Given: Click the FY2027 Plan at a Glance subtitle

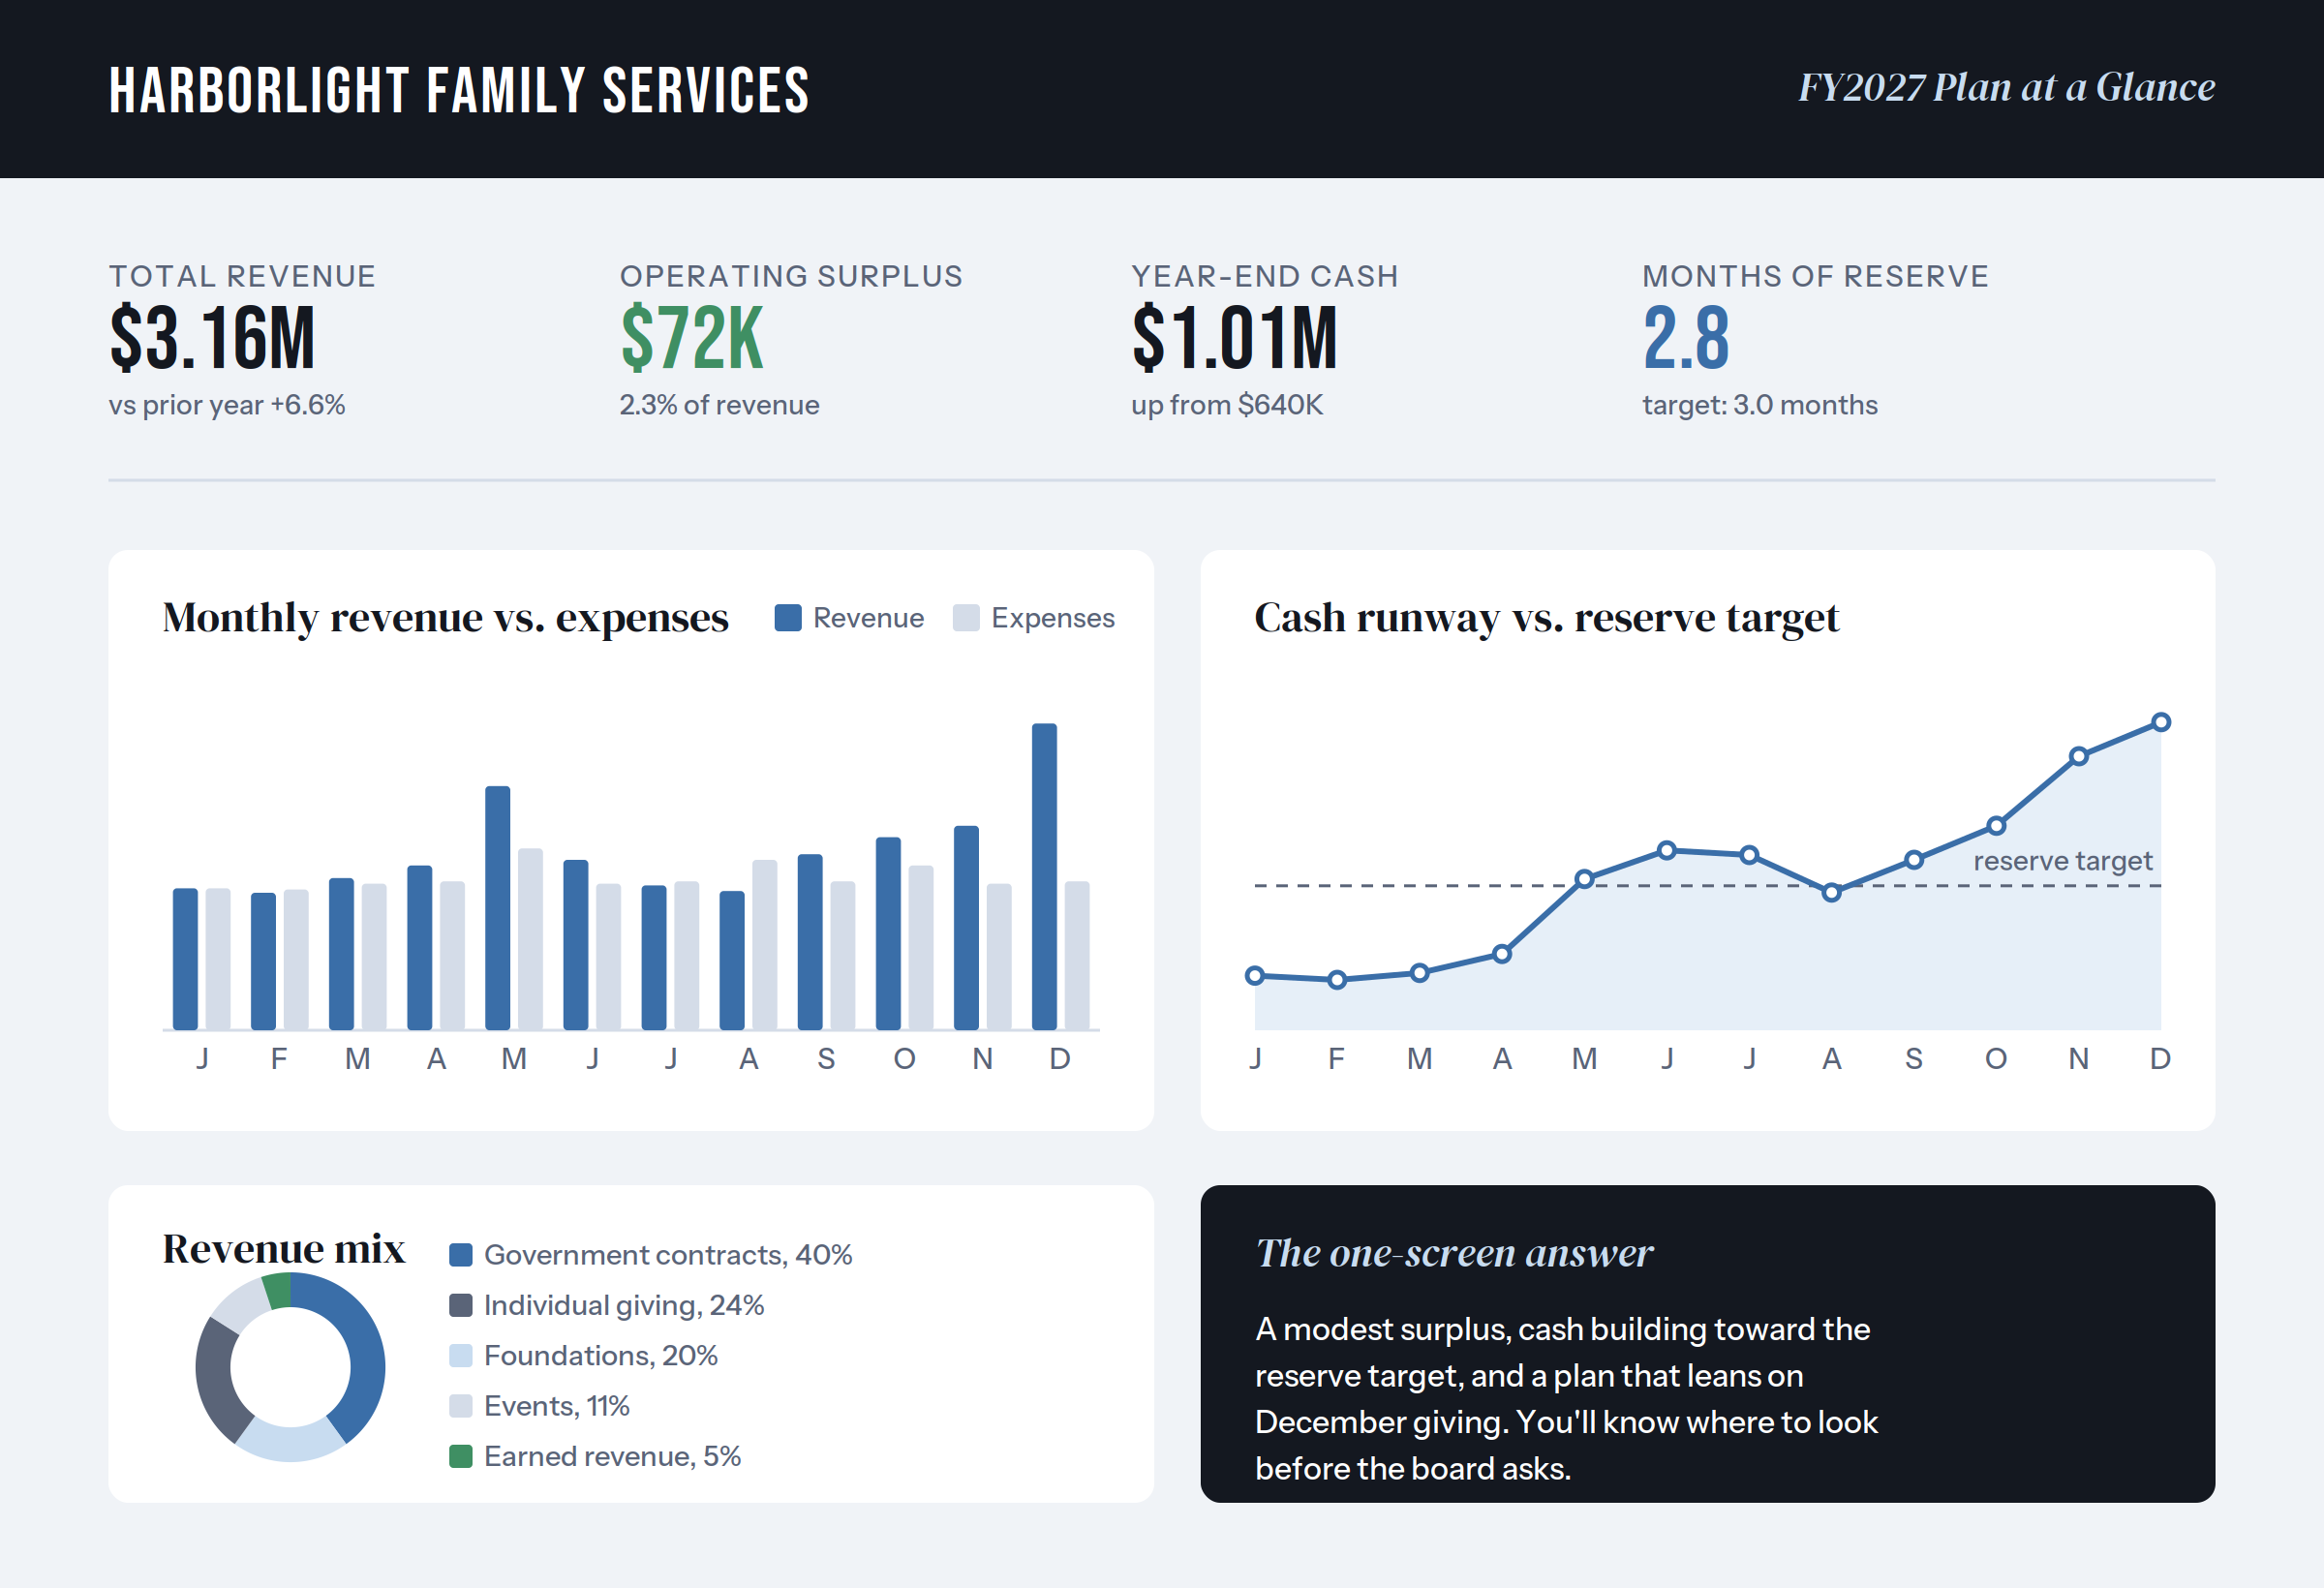Looking at the screenshot, I should [2006, 88].
